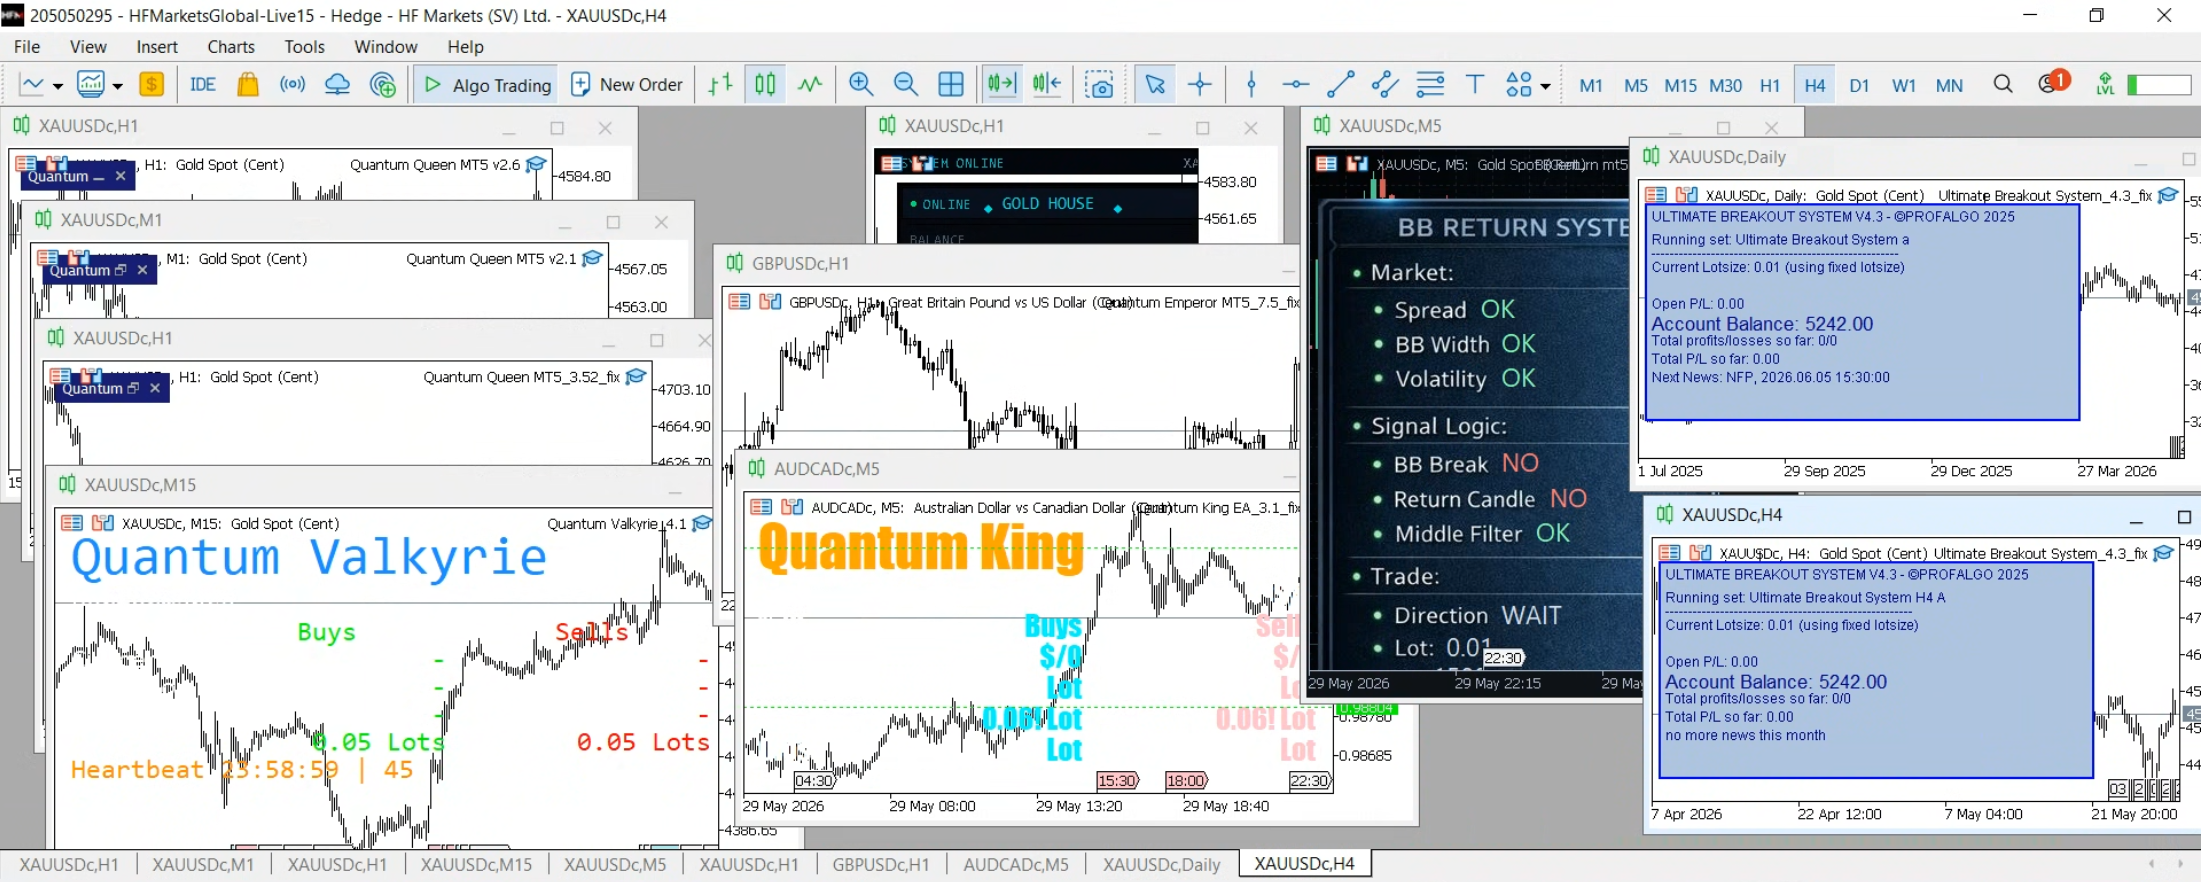Switch to the XAUUSDc,Daily bottom tab

pyautogui.click(x=1162, y=865)
